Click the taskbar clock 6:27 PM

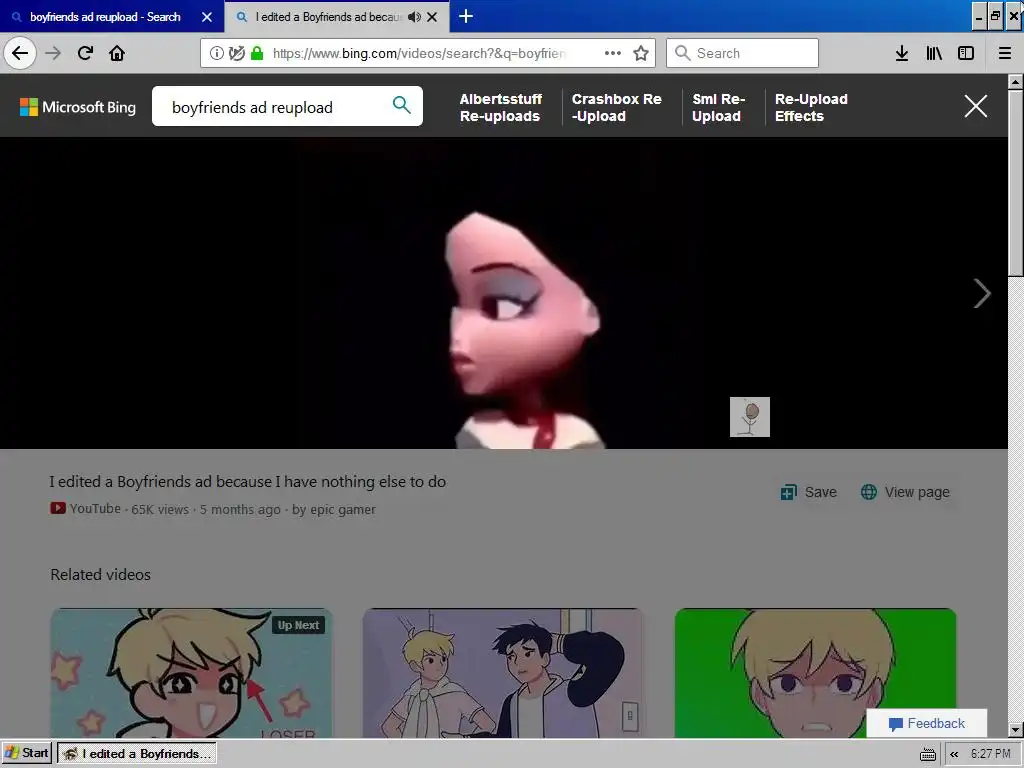991,754
